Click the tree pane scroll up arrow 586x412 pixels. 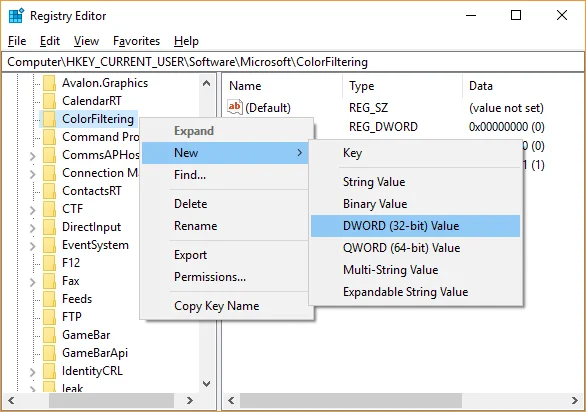tap(206, 83)
